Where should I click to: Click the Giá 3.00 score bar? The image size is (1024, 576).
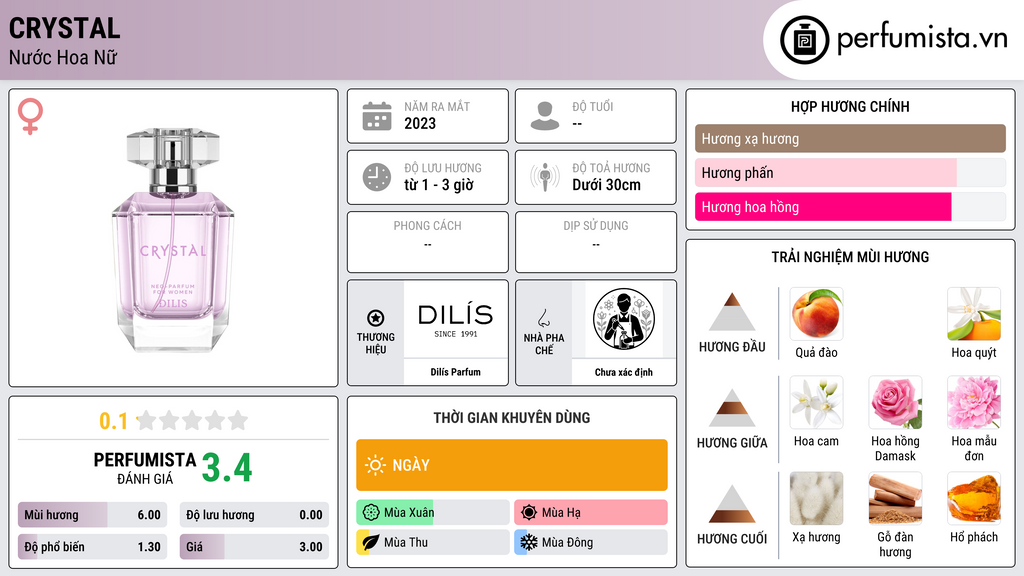coord(254,547)
